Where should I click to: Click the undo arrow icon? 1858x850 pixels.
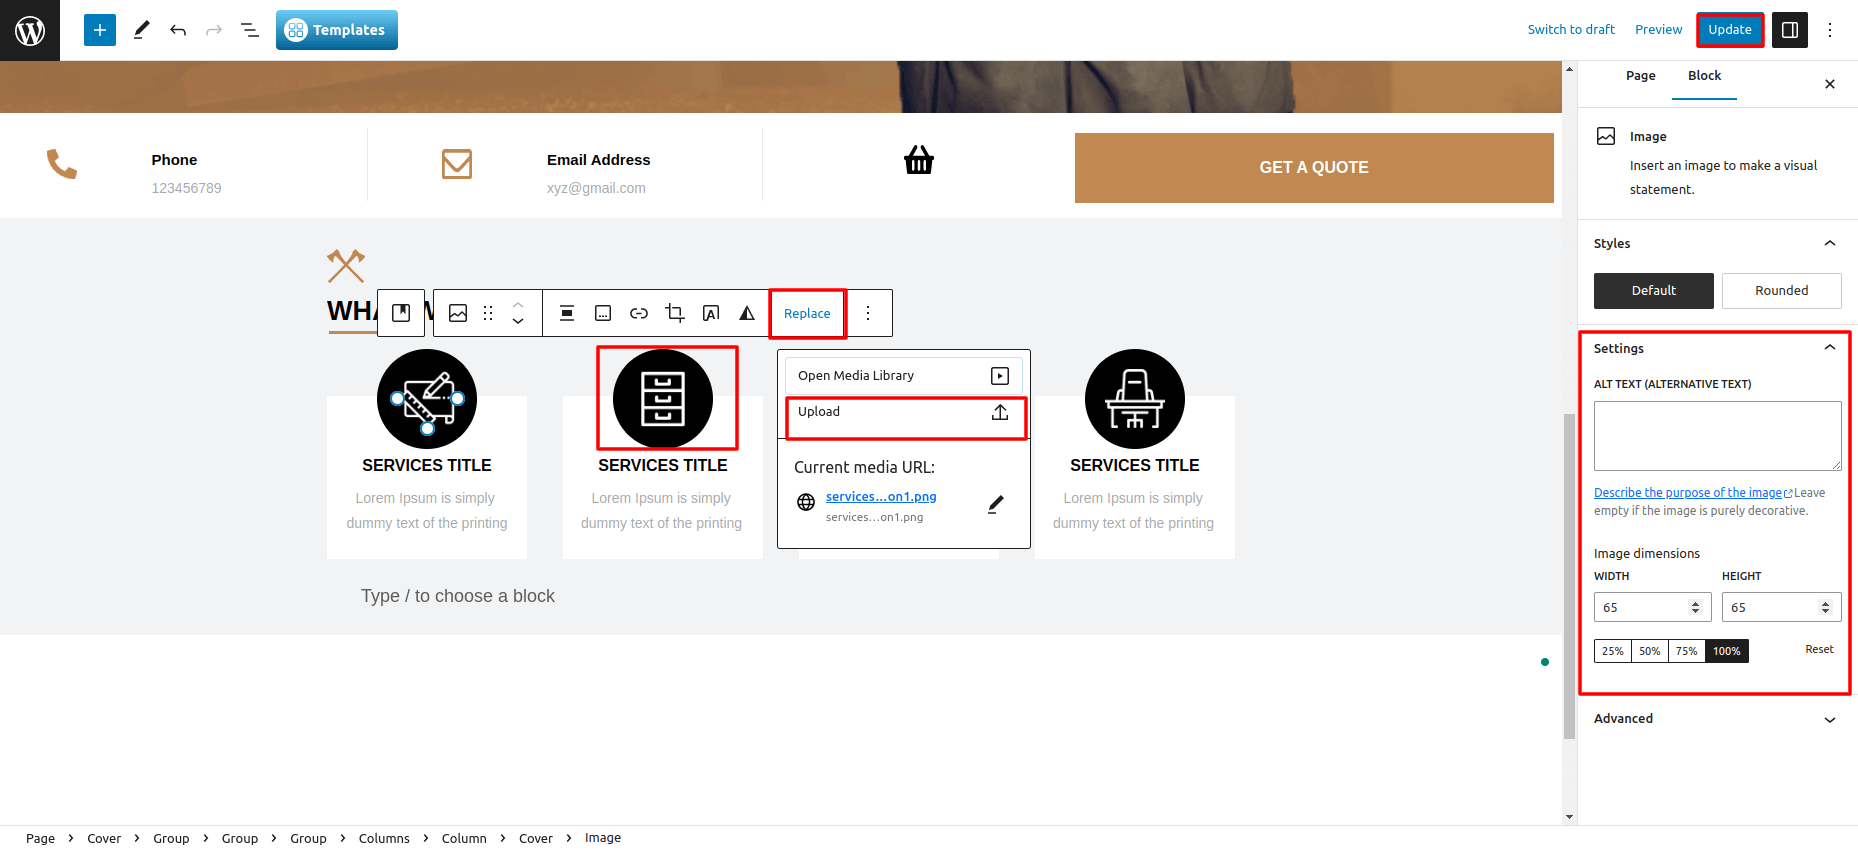[178, 30]
